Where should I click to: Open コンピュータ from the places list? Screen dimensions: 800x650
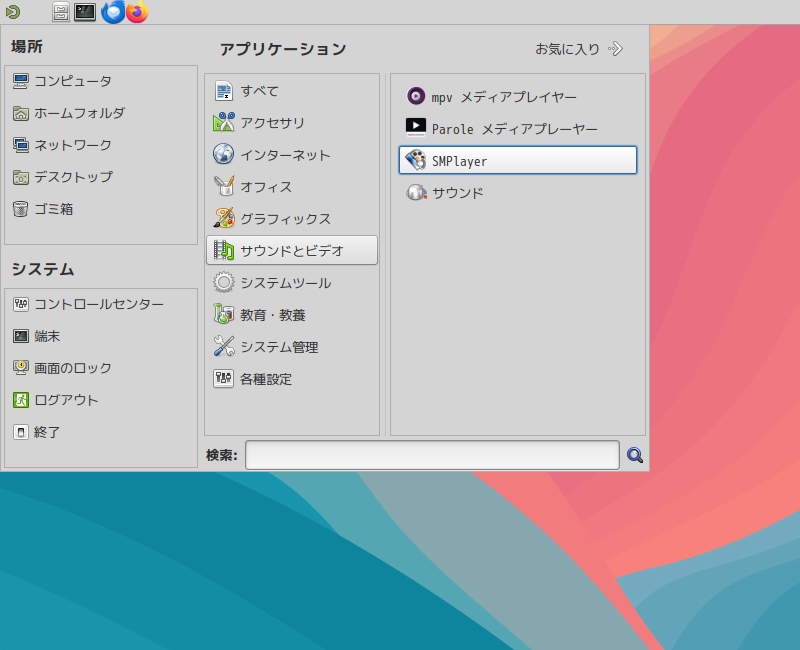point(73,81)
